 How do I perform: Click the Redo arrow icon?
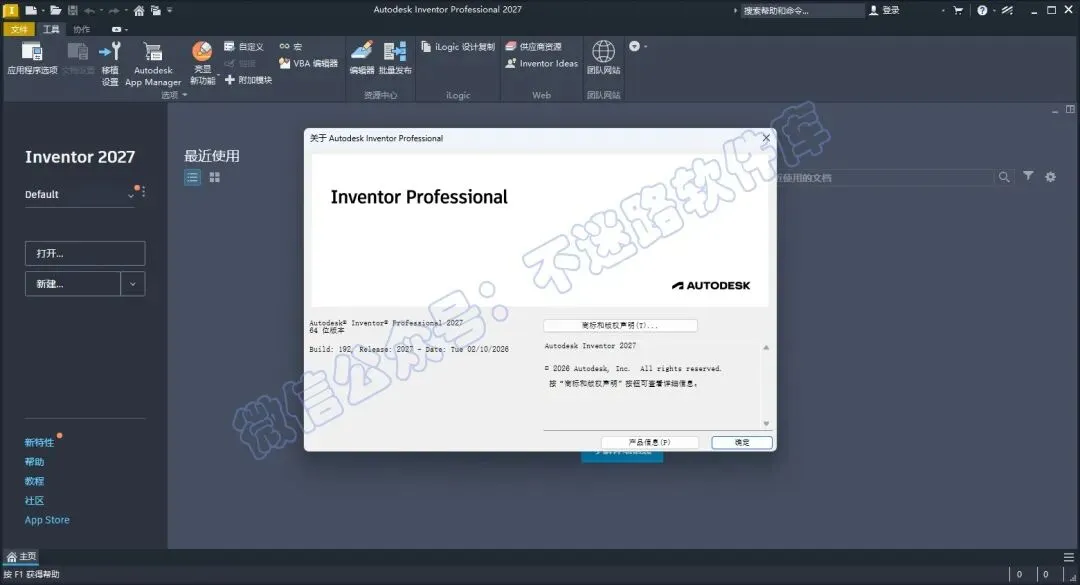pyautogui.click(x=114, y=10)
